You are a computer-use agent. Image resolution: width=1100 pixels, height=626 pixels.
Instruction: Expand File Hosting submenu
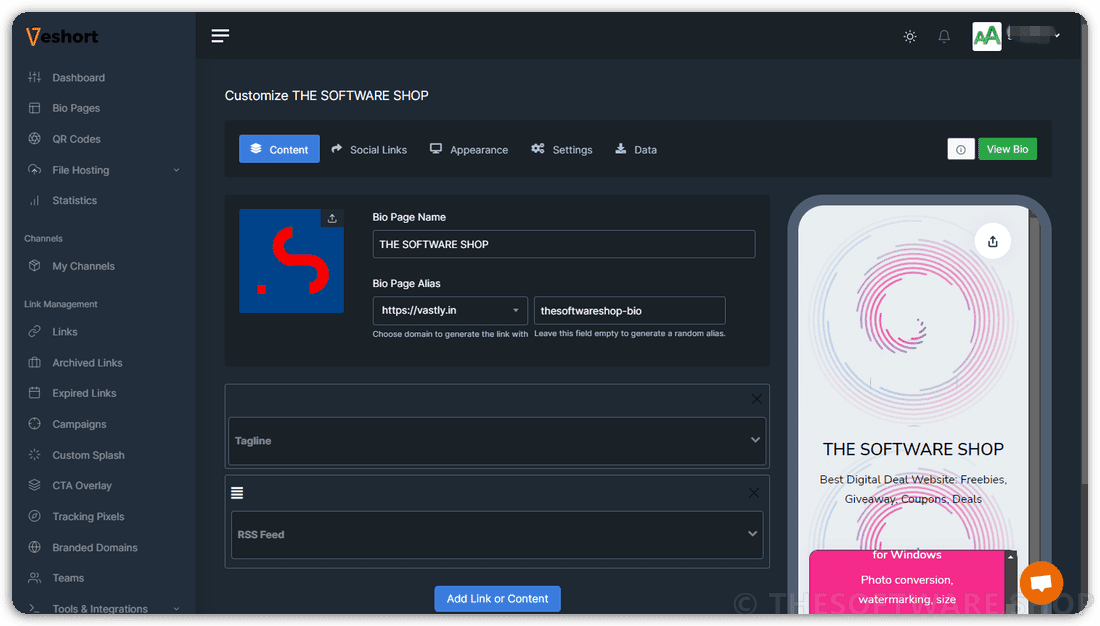(103, 170)
